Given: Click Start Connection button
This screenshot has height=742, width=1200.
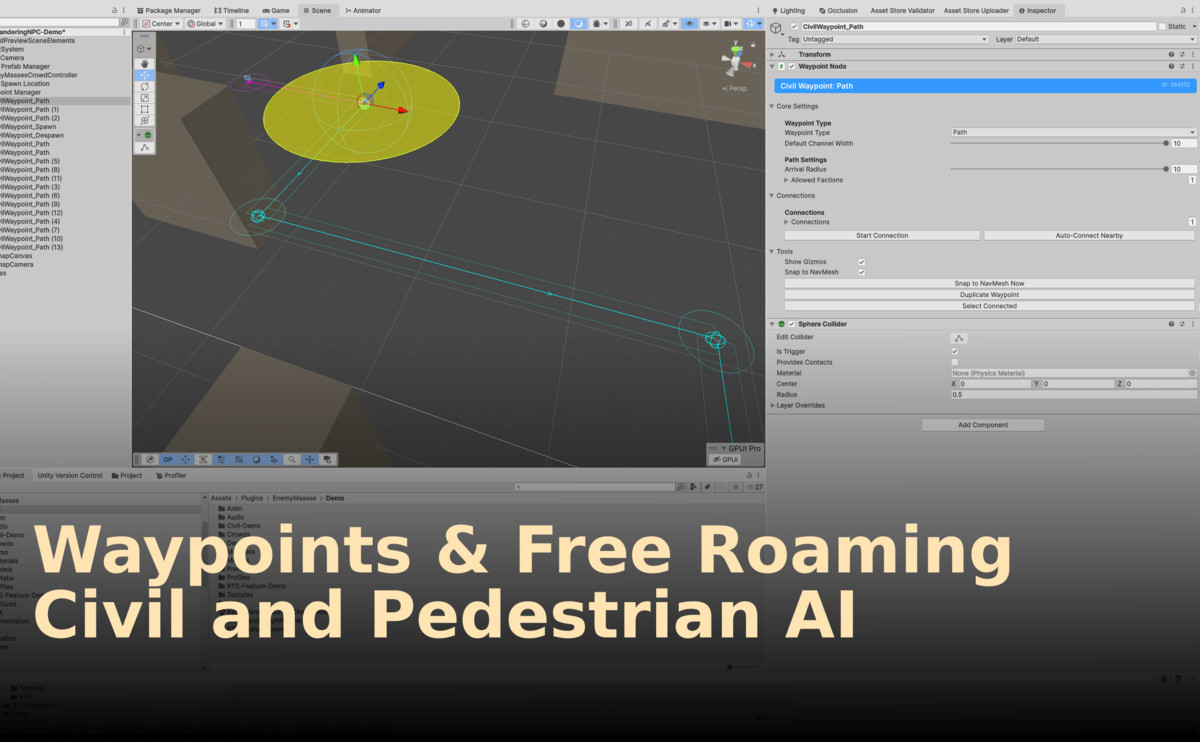Looking at the screenshot, I should (882, 236).
